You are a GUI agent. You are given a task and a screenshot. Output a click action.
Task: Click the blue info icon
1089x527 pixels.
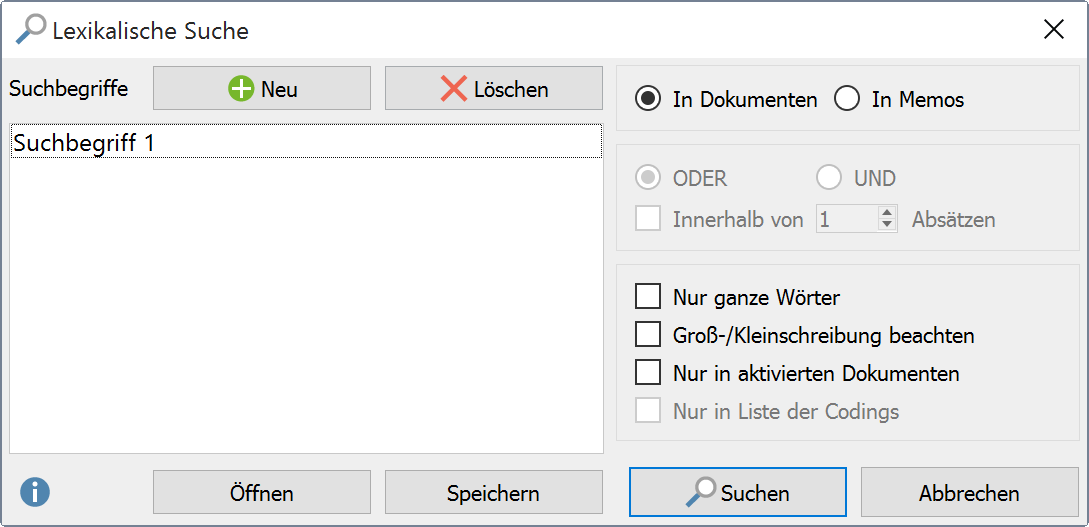pyautogui.click(x=35, y=492)
